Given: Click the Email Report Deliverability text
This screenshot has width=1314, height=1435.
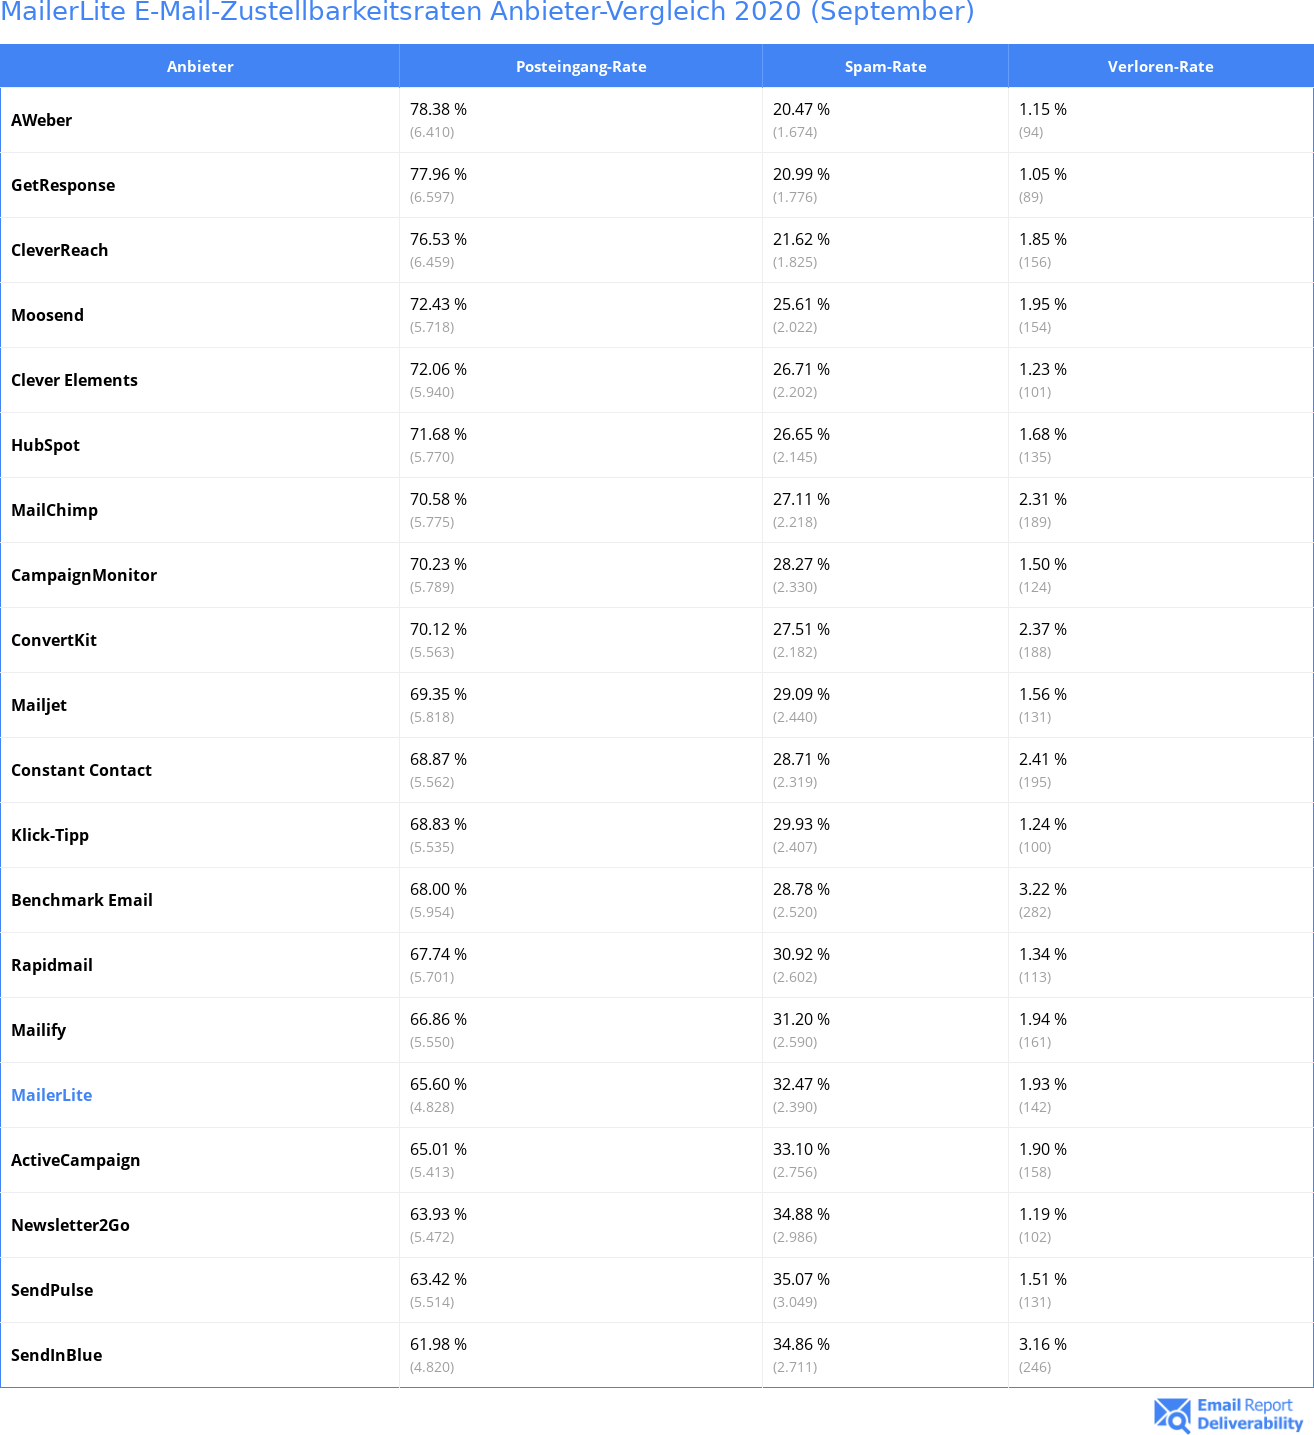Looking at the screenshot, I should click(x=1250, y=1414).
